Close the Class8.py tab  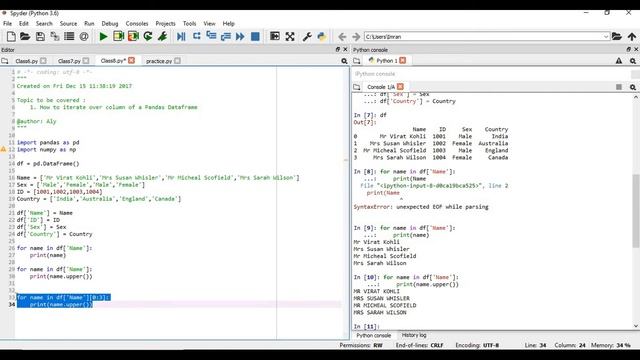point(131,60)
